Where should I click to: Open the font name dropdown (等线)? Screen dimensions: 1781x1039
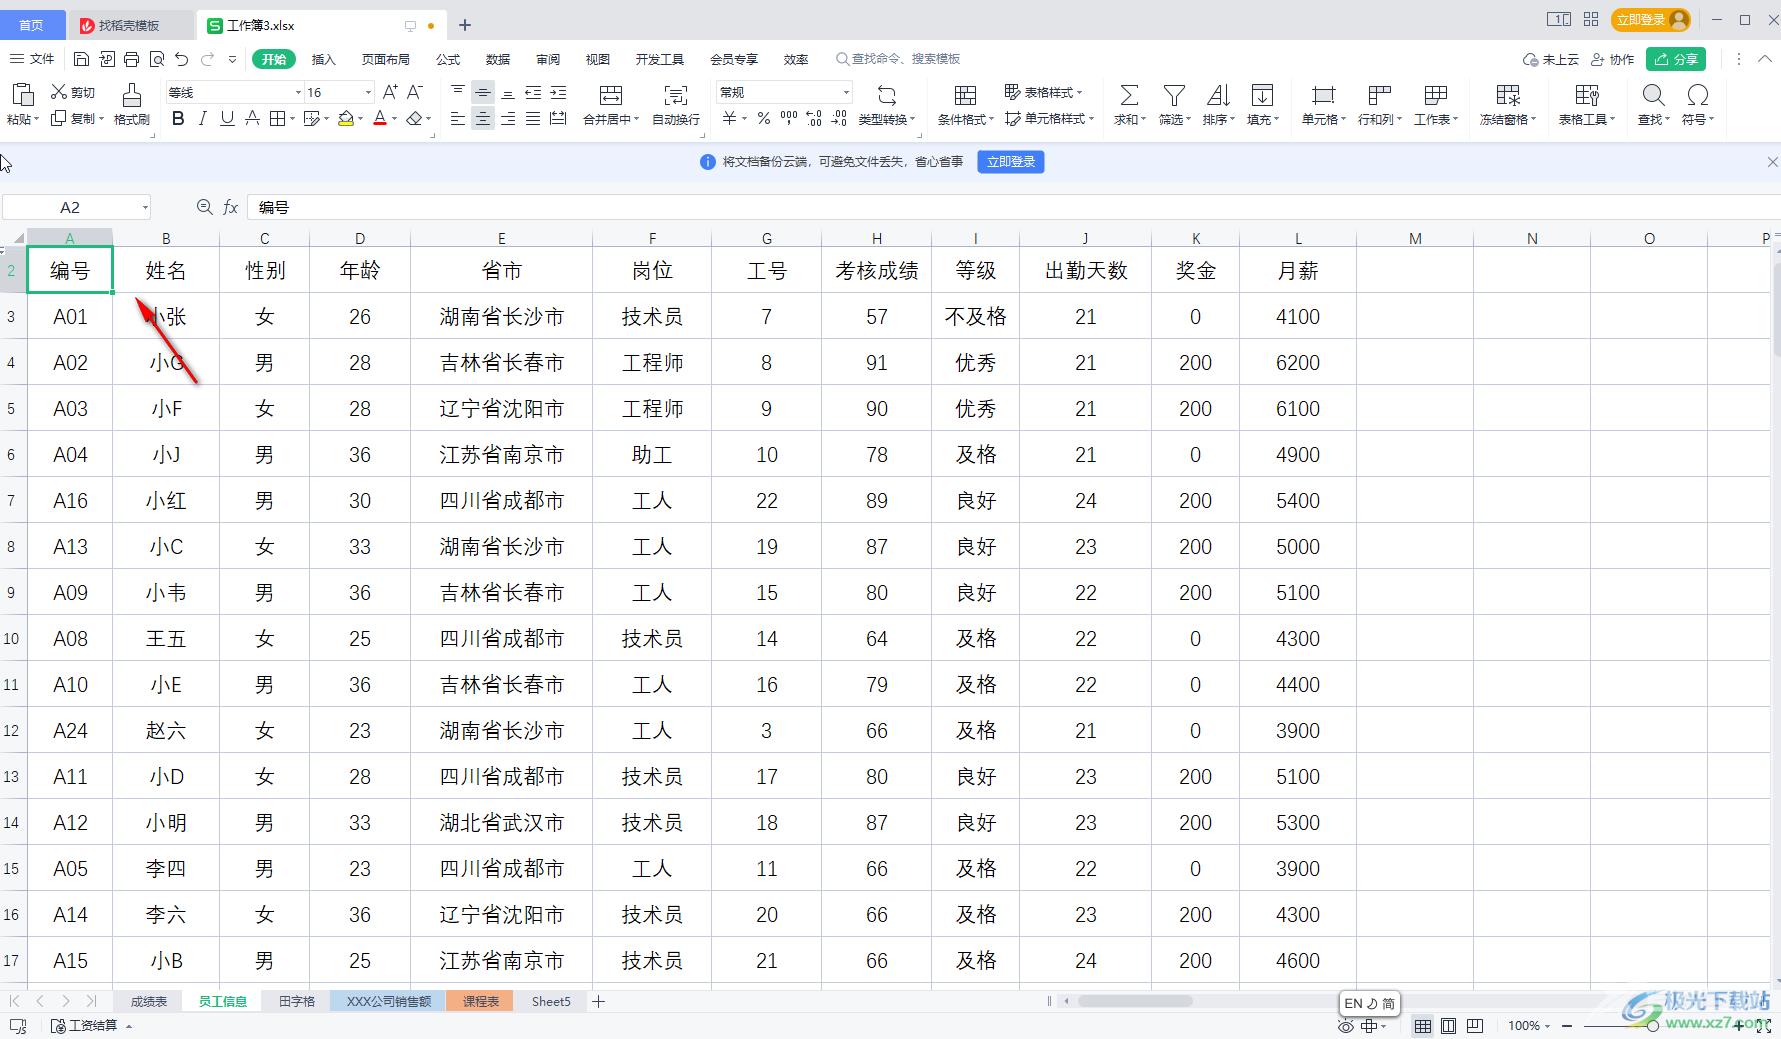298,92
